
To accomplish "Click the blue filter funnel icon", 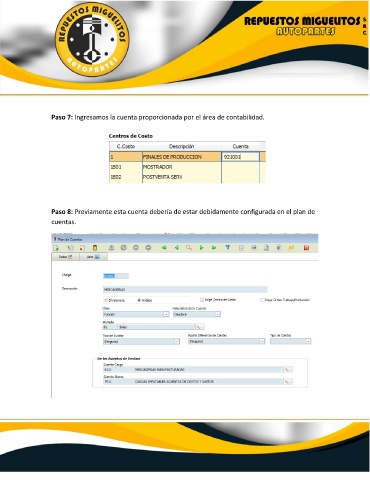I will coord(228,248).
